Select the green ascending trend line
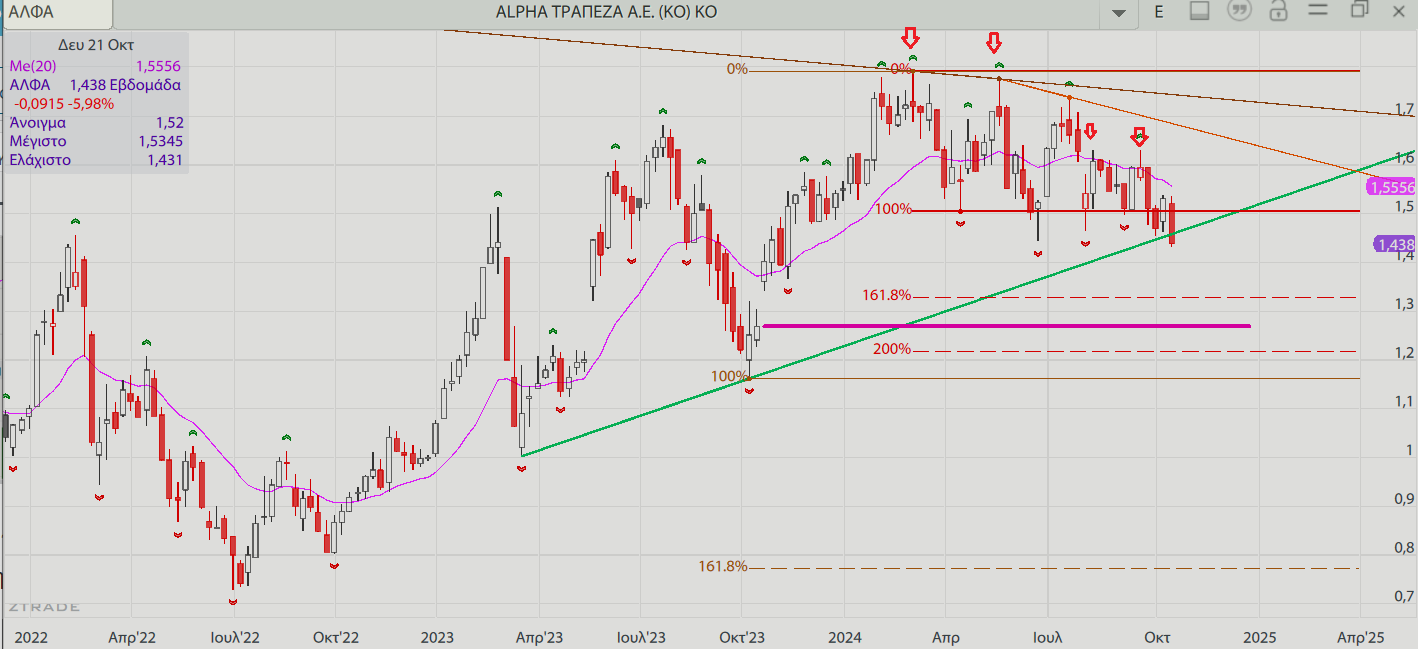This screenshot has height=649, width=1418. coord(968,304)
